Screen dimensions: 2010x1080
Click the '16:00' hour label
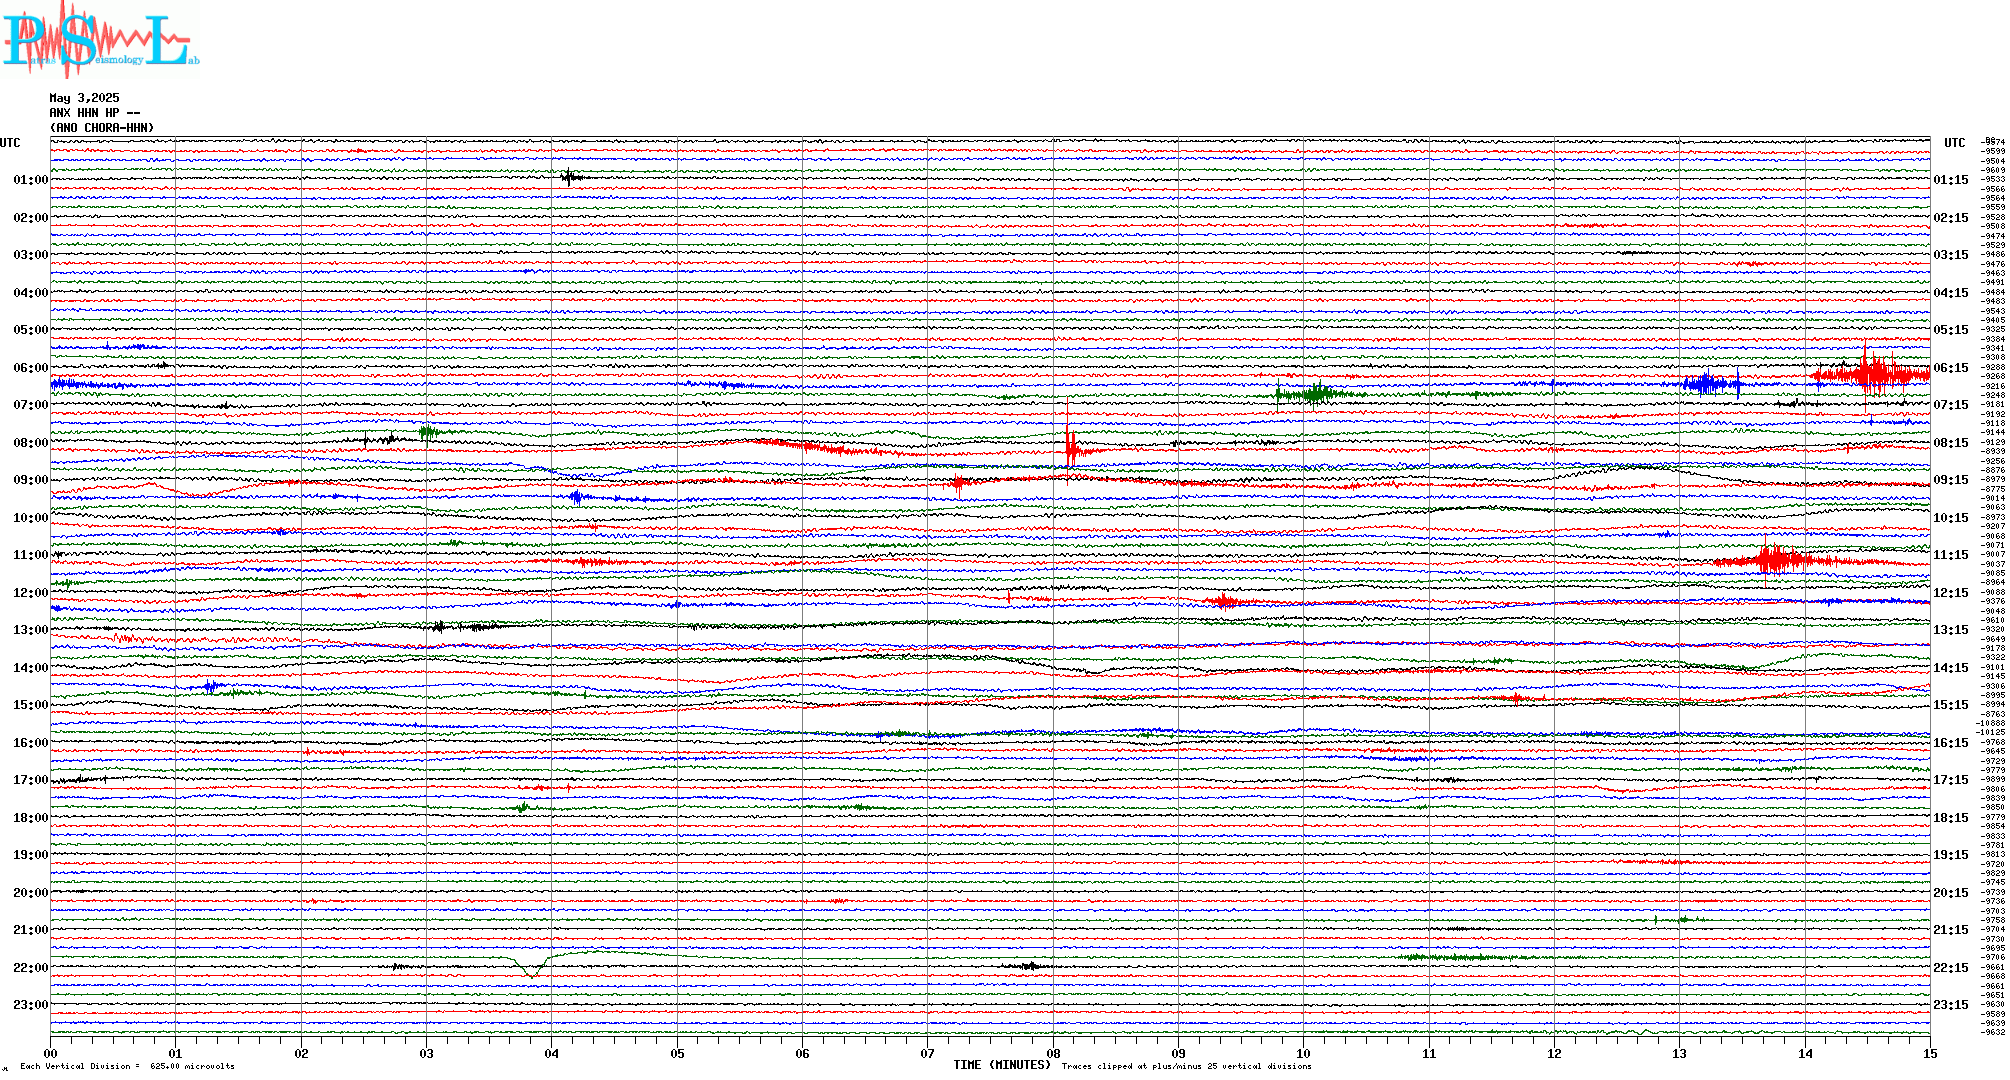click(x=31, y=743)
